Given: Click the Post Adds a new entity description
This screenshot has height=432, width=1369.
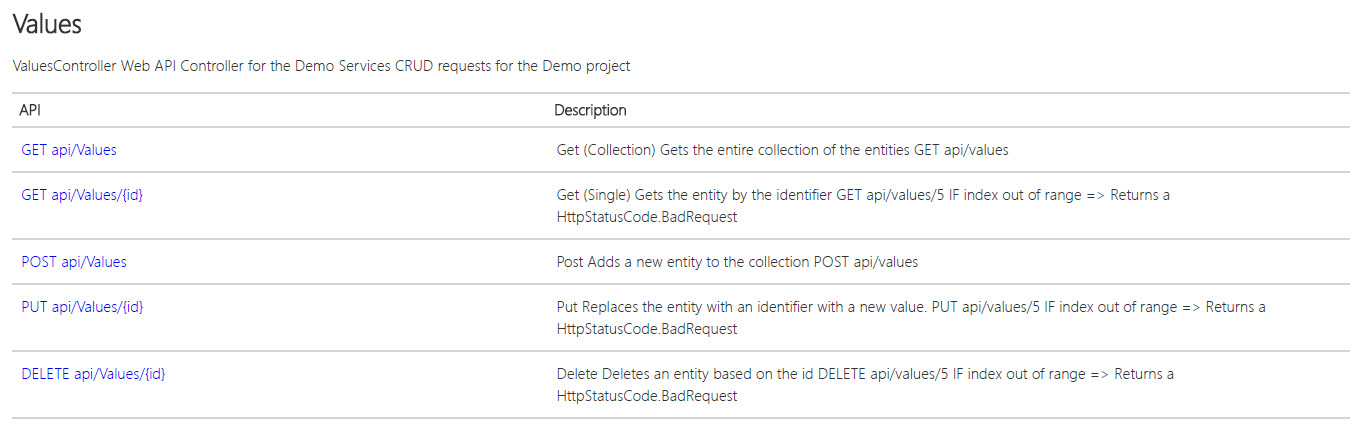Looking at the screenshot, I should click(x=737, y=262).
